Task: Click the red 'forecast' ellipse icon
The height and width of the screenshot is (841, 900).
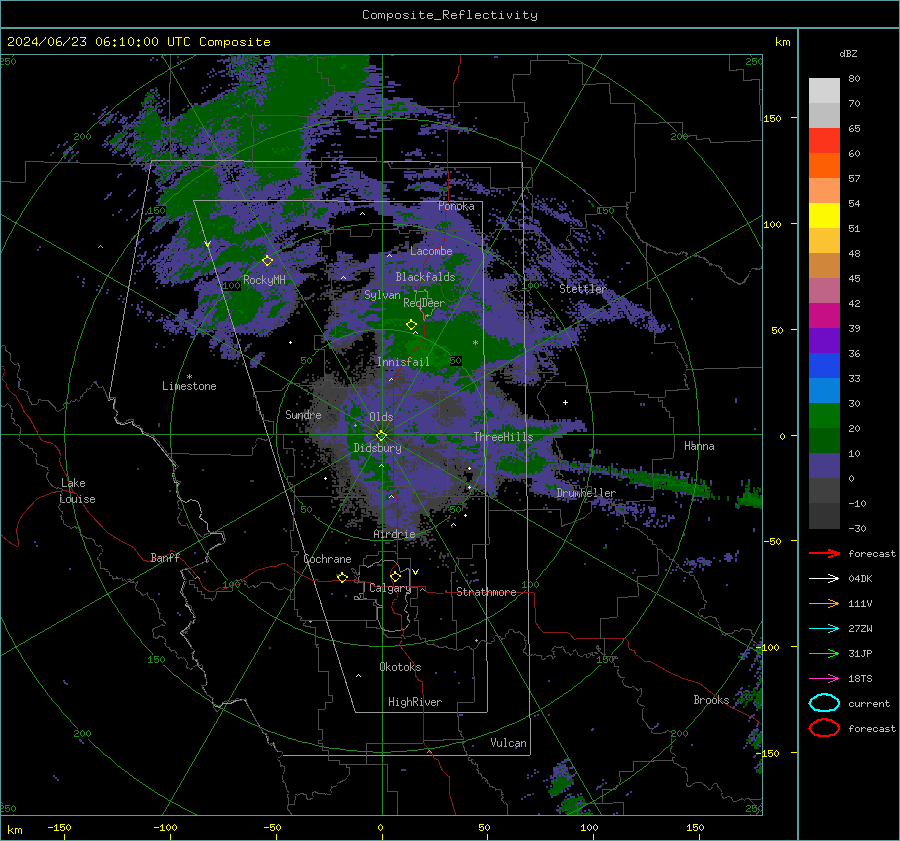Action: pos(824,728)
